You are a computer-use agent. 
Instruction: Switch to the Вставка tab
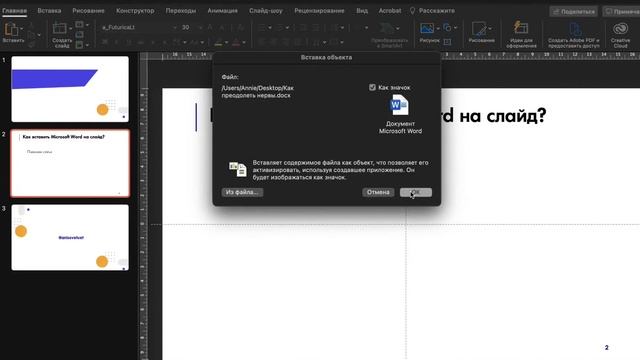49,11
